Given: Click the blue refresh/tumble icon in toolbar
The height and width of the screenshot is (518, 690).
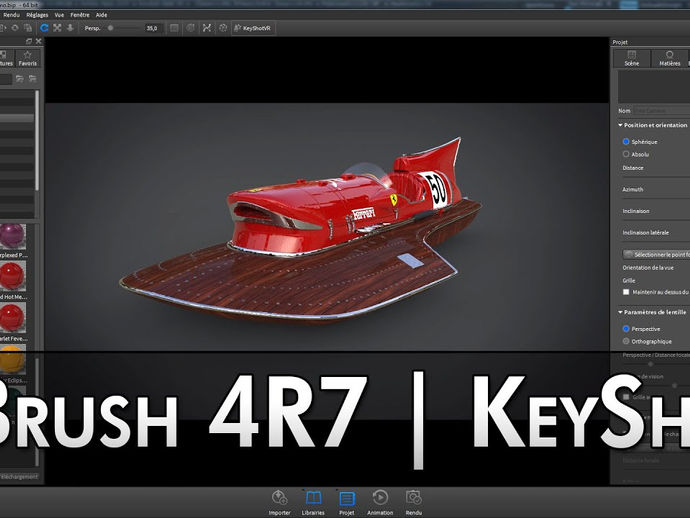Looking at the screenshot, I should tap(44, 28).
